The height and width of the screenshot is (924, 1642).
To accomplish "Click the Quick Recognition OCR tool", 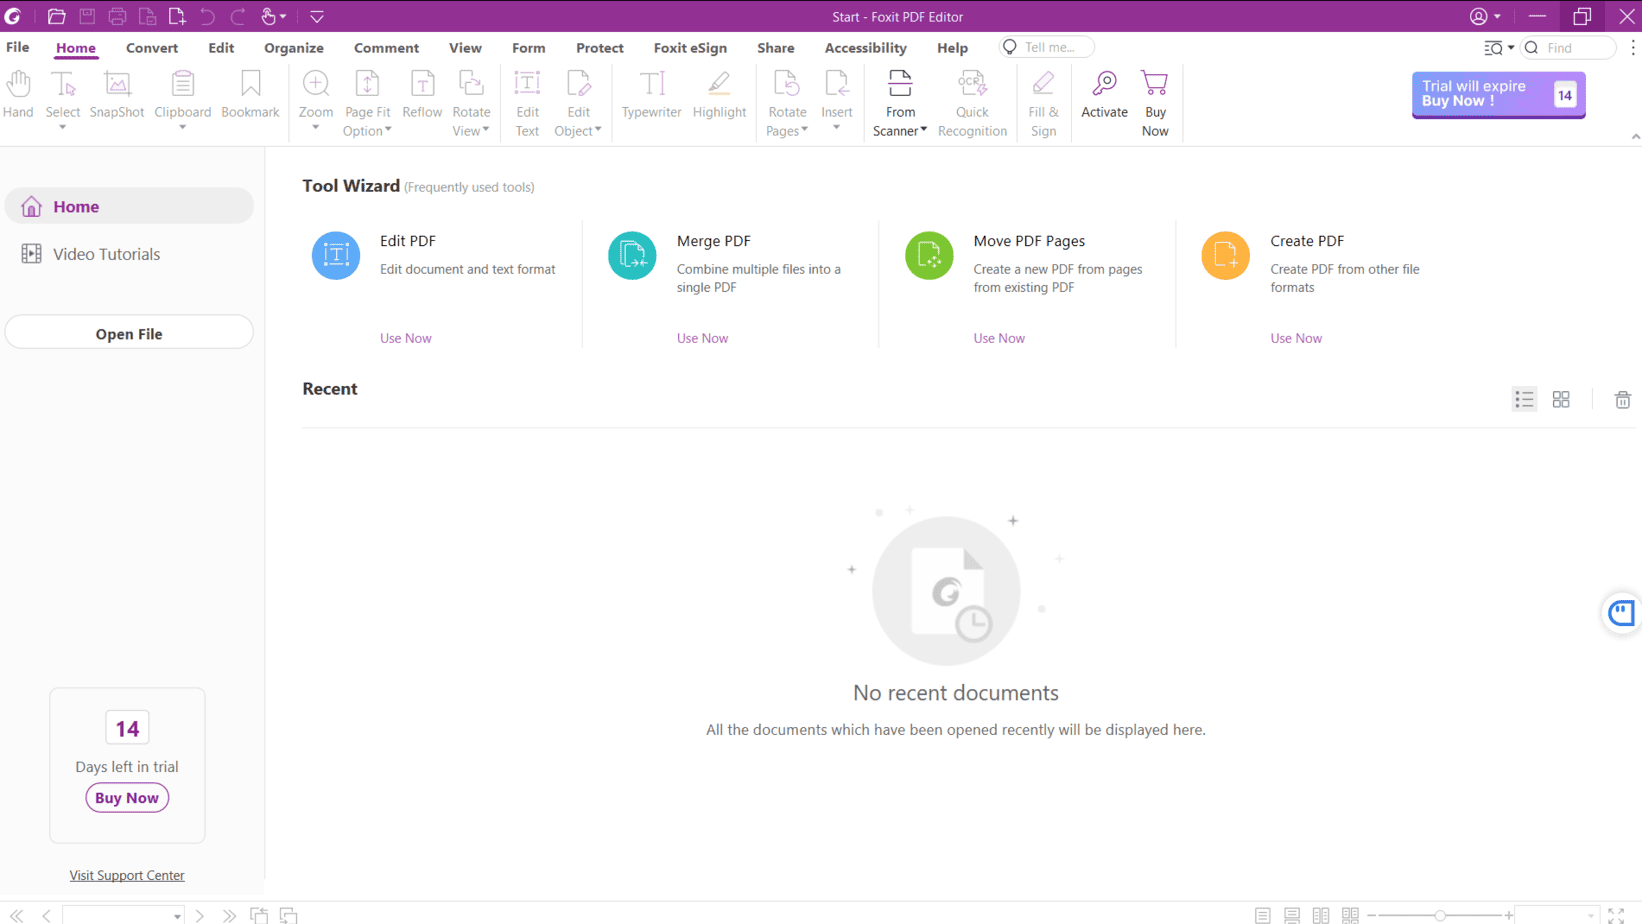I will click(x=972, y=104).
